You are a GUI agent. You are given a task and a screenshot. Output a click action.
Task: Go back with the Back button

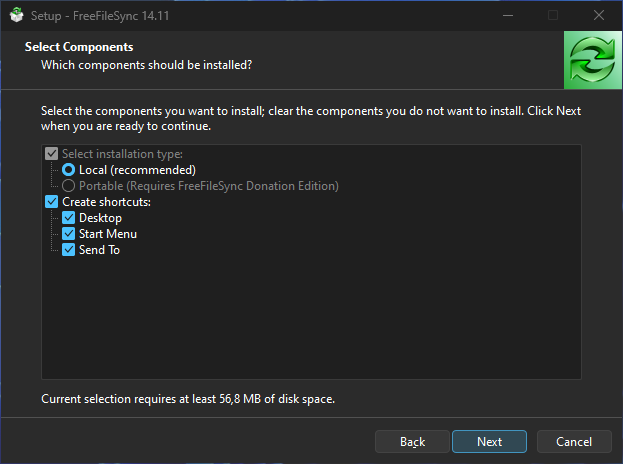(x=412, y=442)
